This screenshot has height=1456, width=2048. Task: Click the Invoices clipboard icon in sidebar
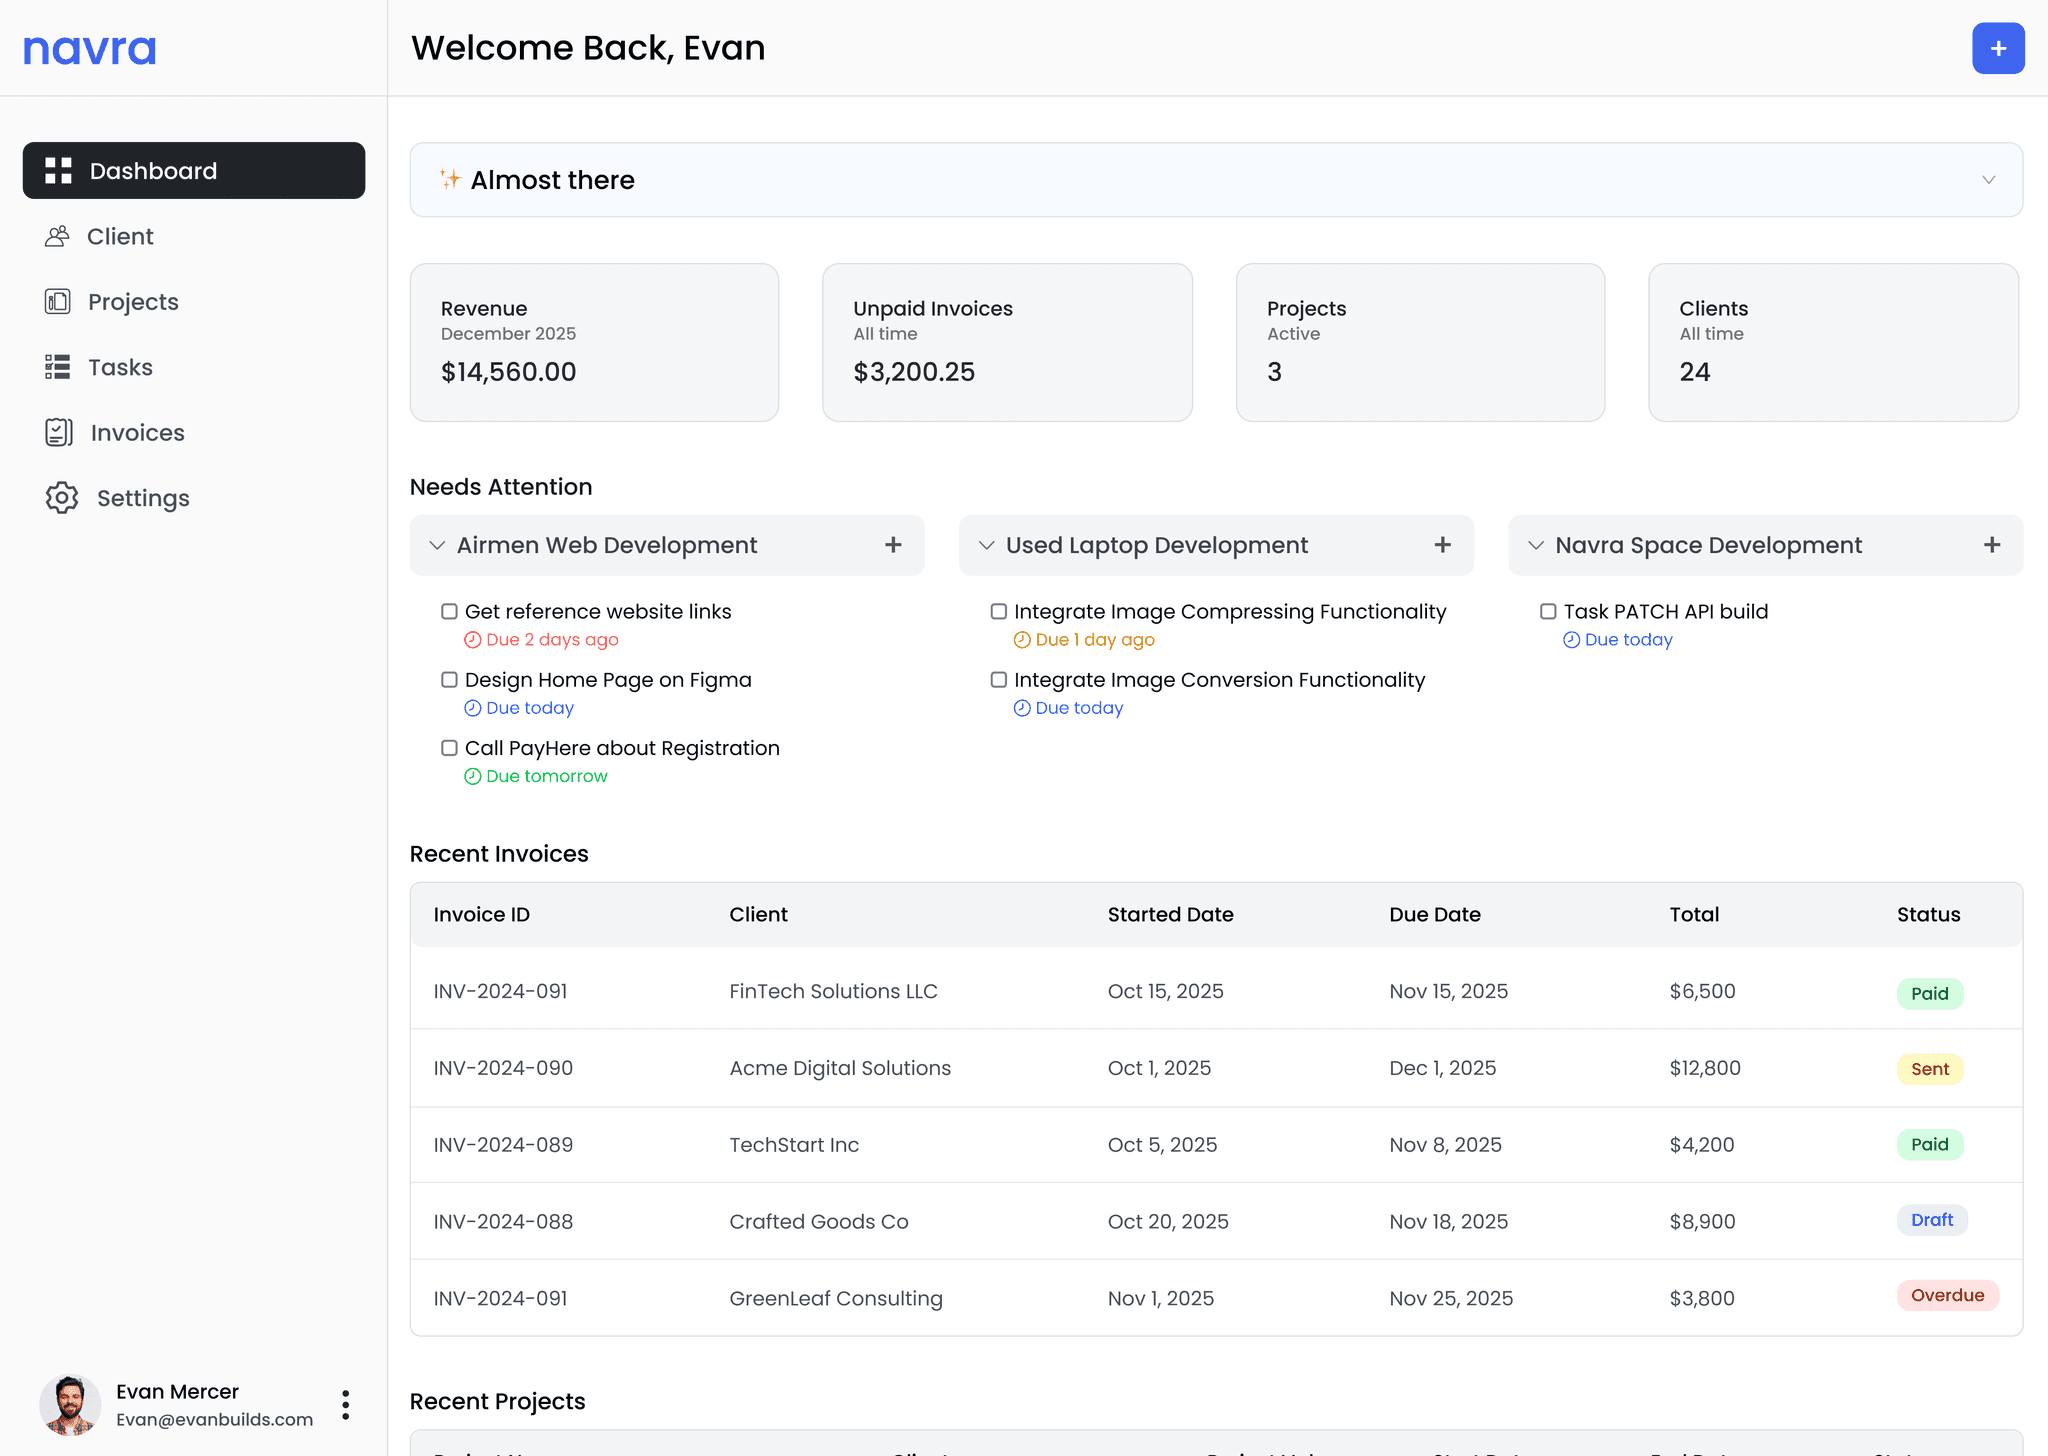[x=59, y=432]
